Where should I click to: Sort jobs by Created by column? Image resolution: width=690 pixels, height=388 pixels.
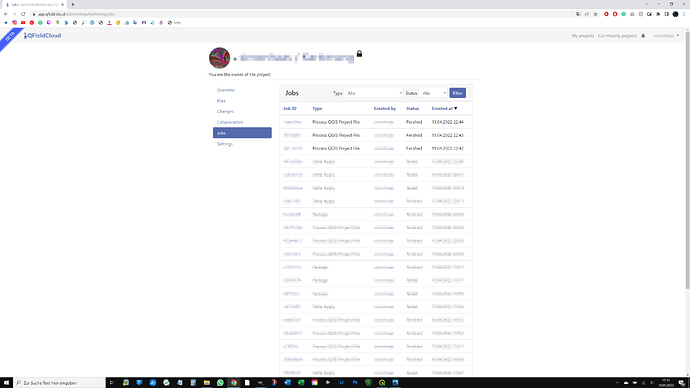[x=385, y=108]
